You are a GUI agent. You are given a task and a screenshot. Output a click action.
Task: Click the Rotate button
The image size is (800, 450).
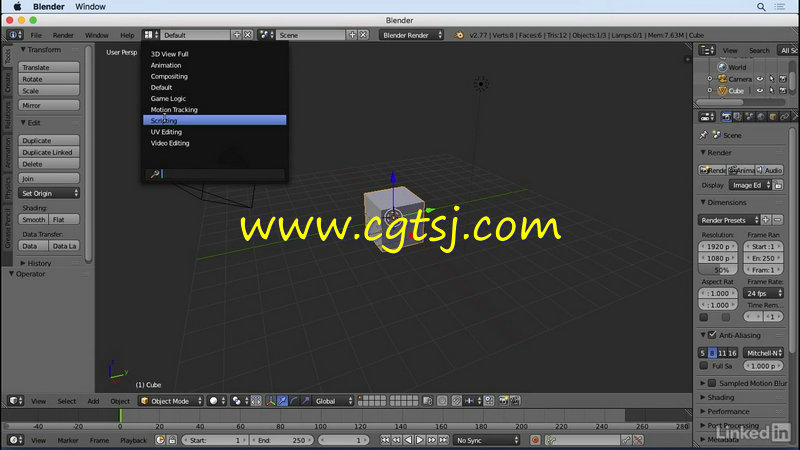click(x=49, y=79)
